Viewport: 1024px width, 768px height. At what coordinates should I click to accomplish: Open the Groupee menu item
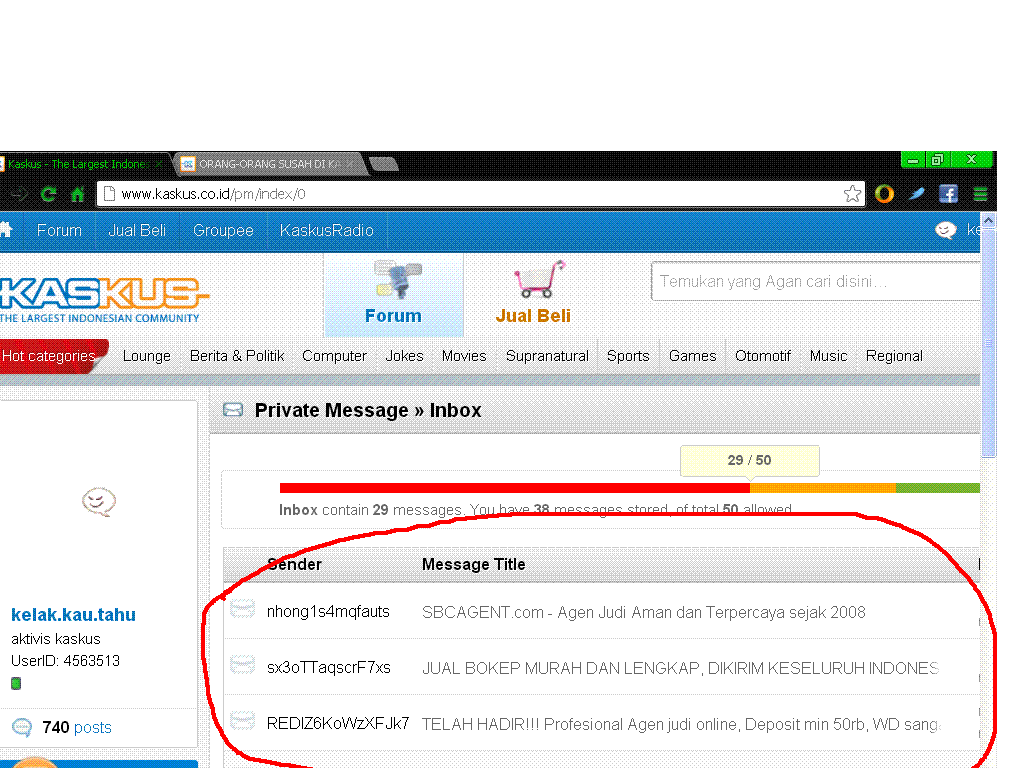tap(222, 230)
